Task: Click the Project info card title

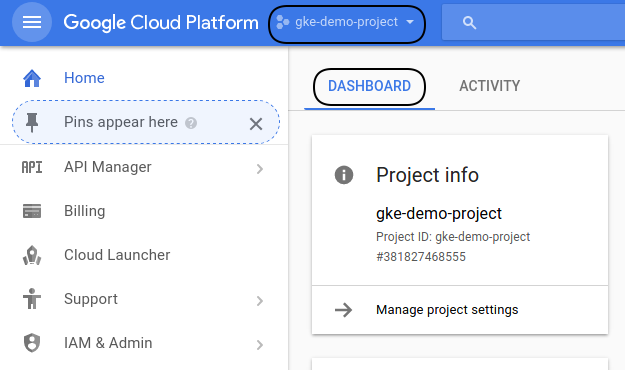Action: 428,175
